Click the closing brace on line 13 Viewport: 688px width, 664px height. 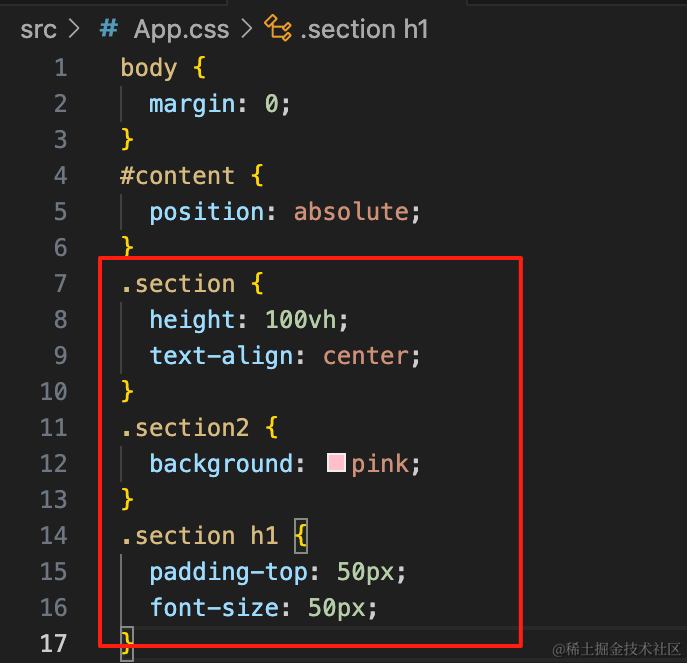tap(127, 499)
